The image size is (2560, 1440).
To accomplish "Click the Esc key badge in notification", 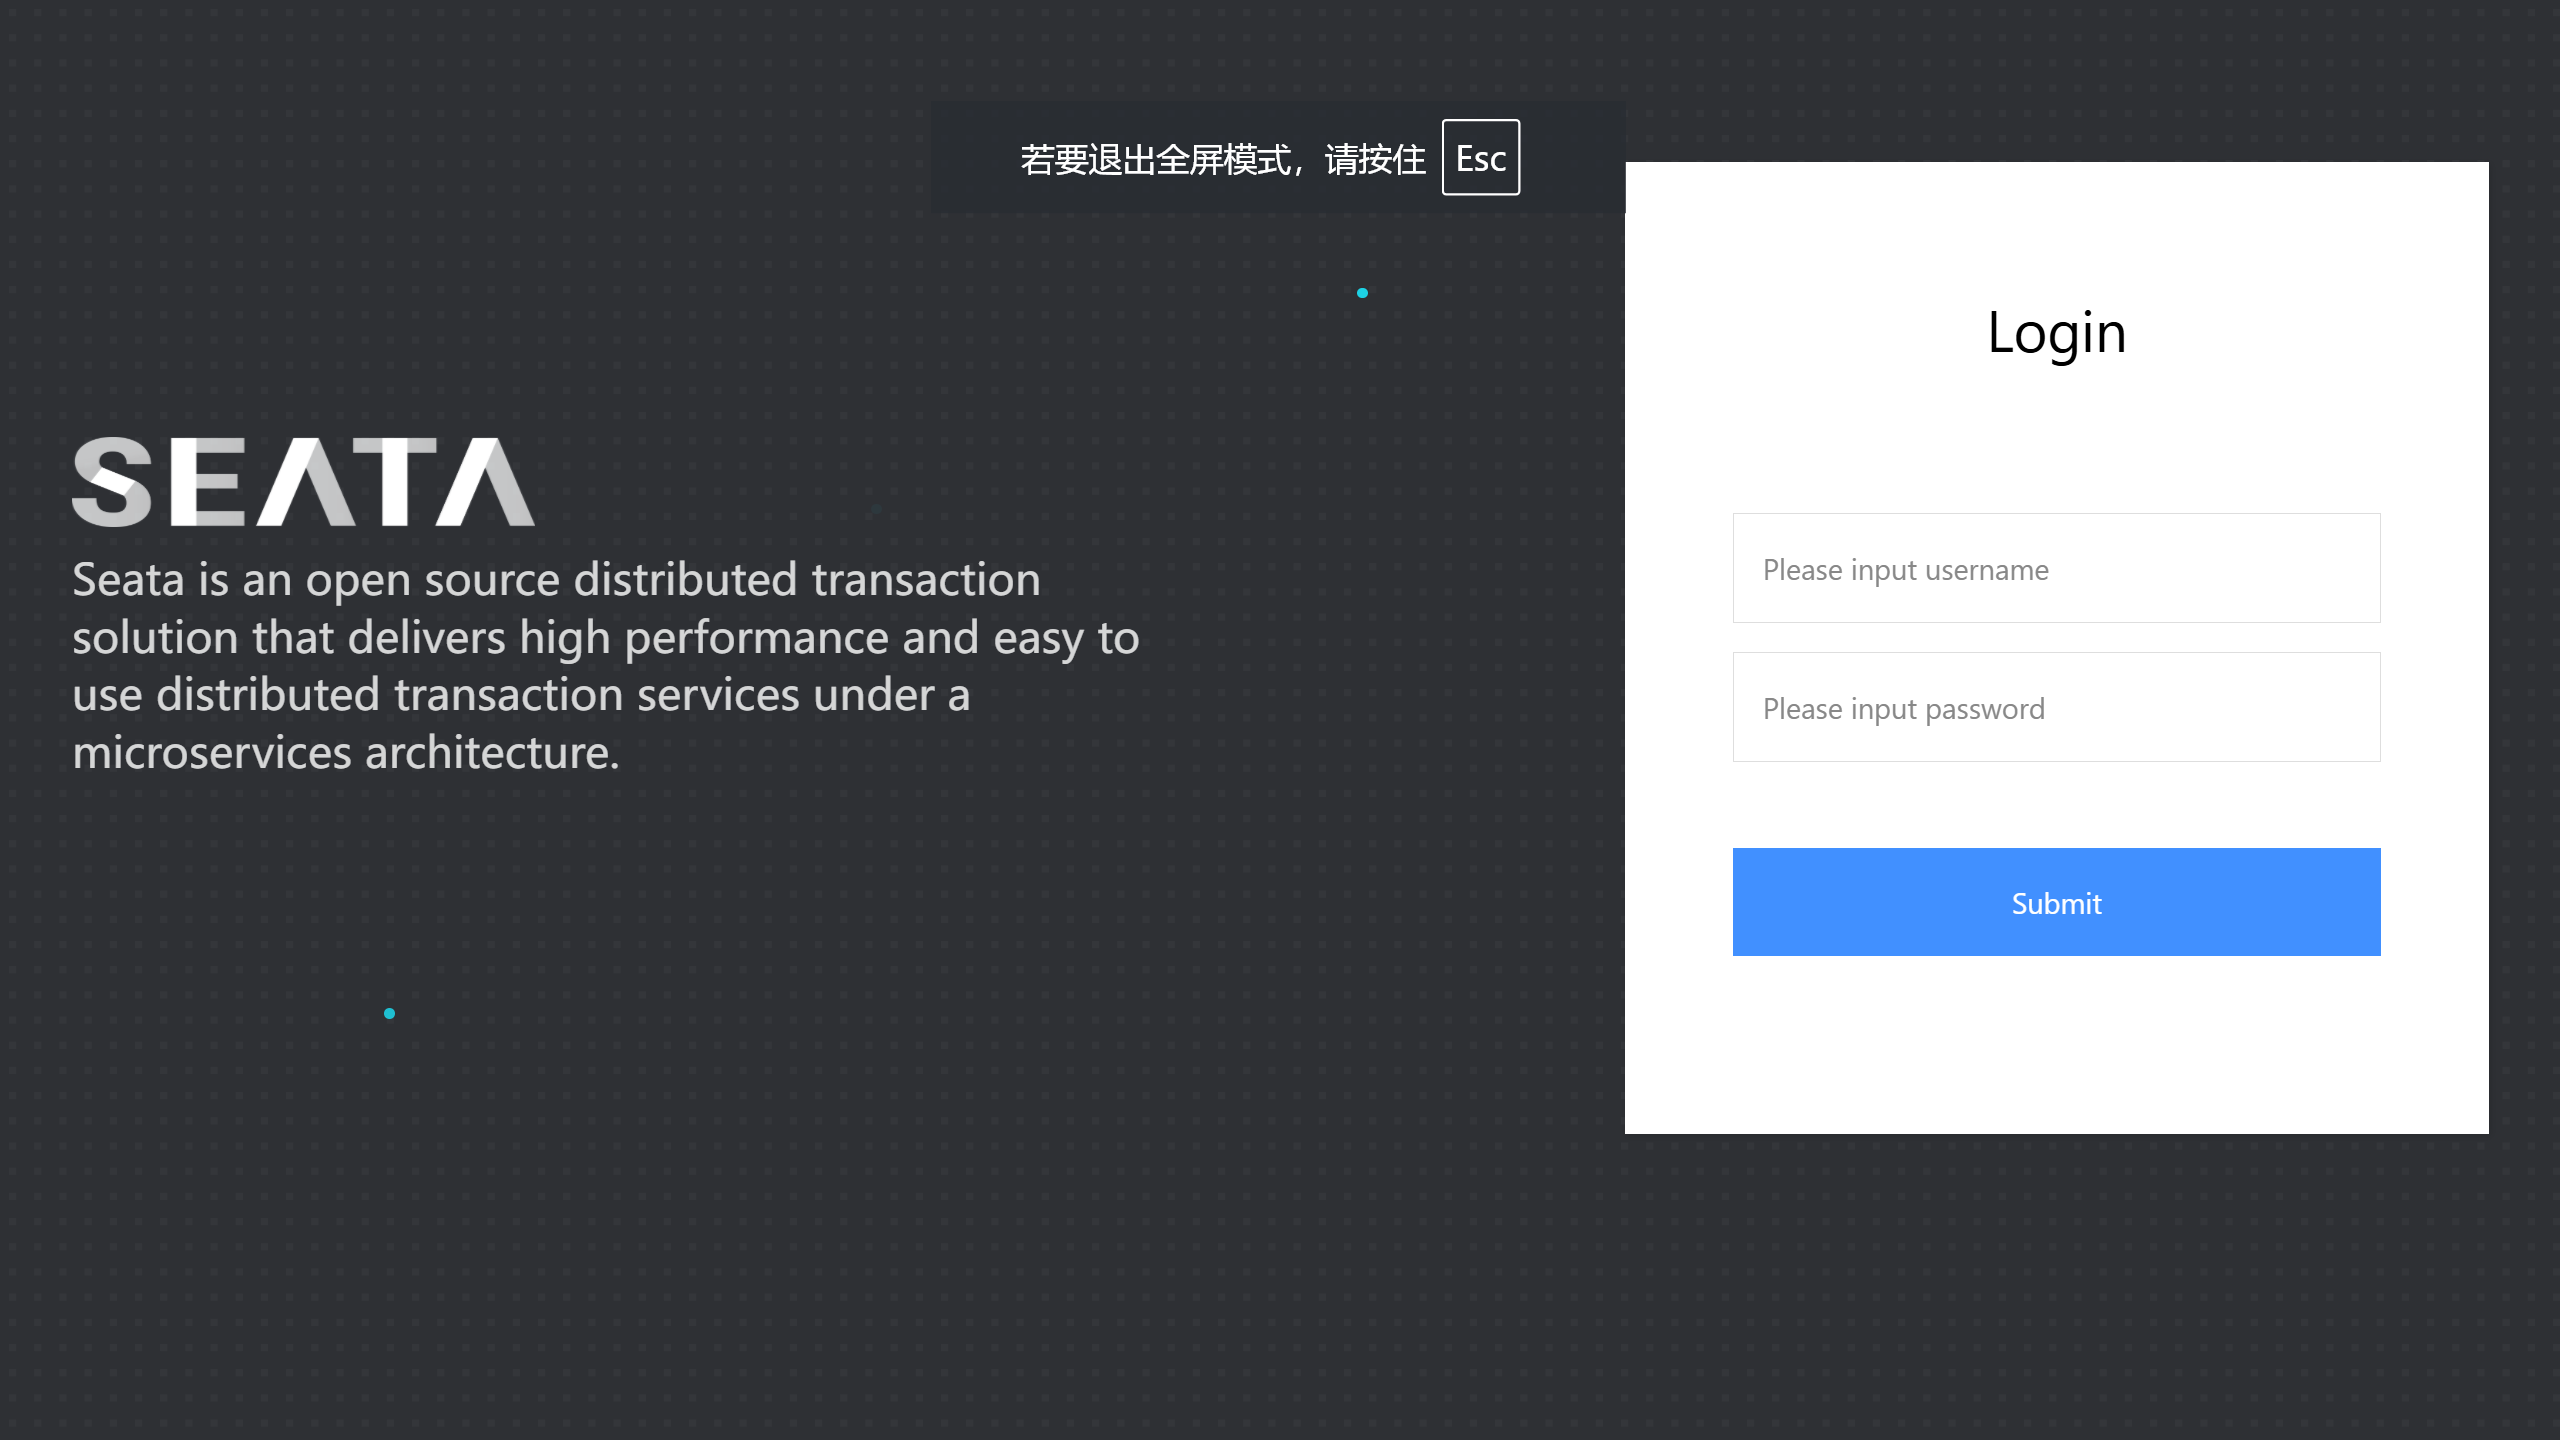I will pos(1480,157).
